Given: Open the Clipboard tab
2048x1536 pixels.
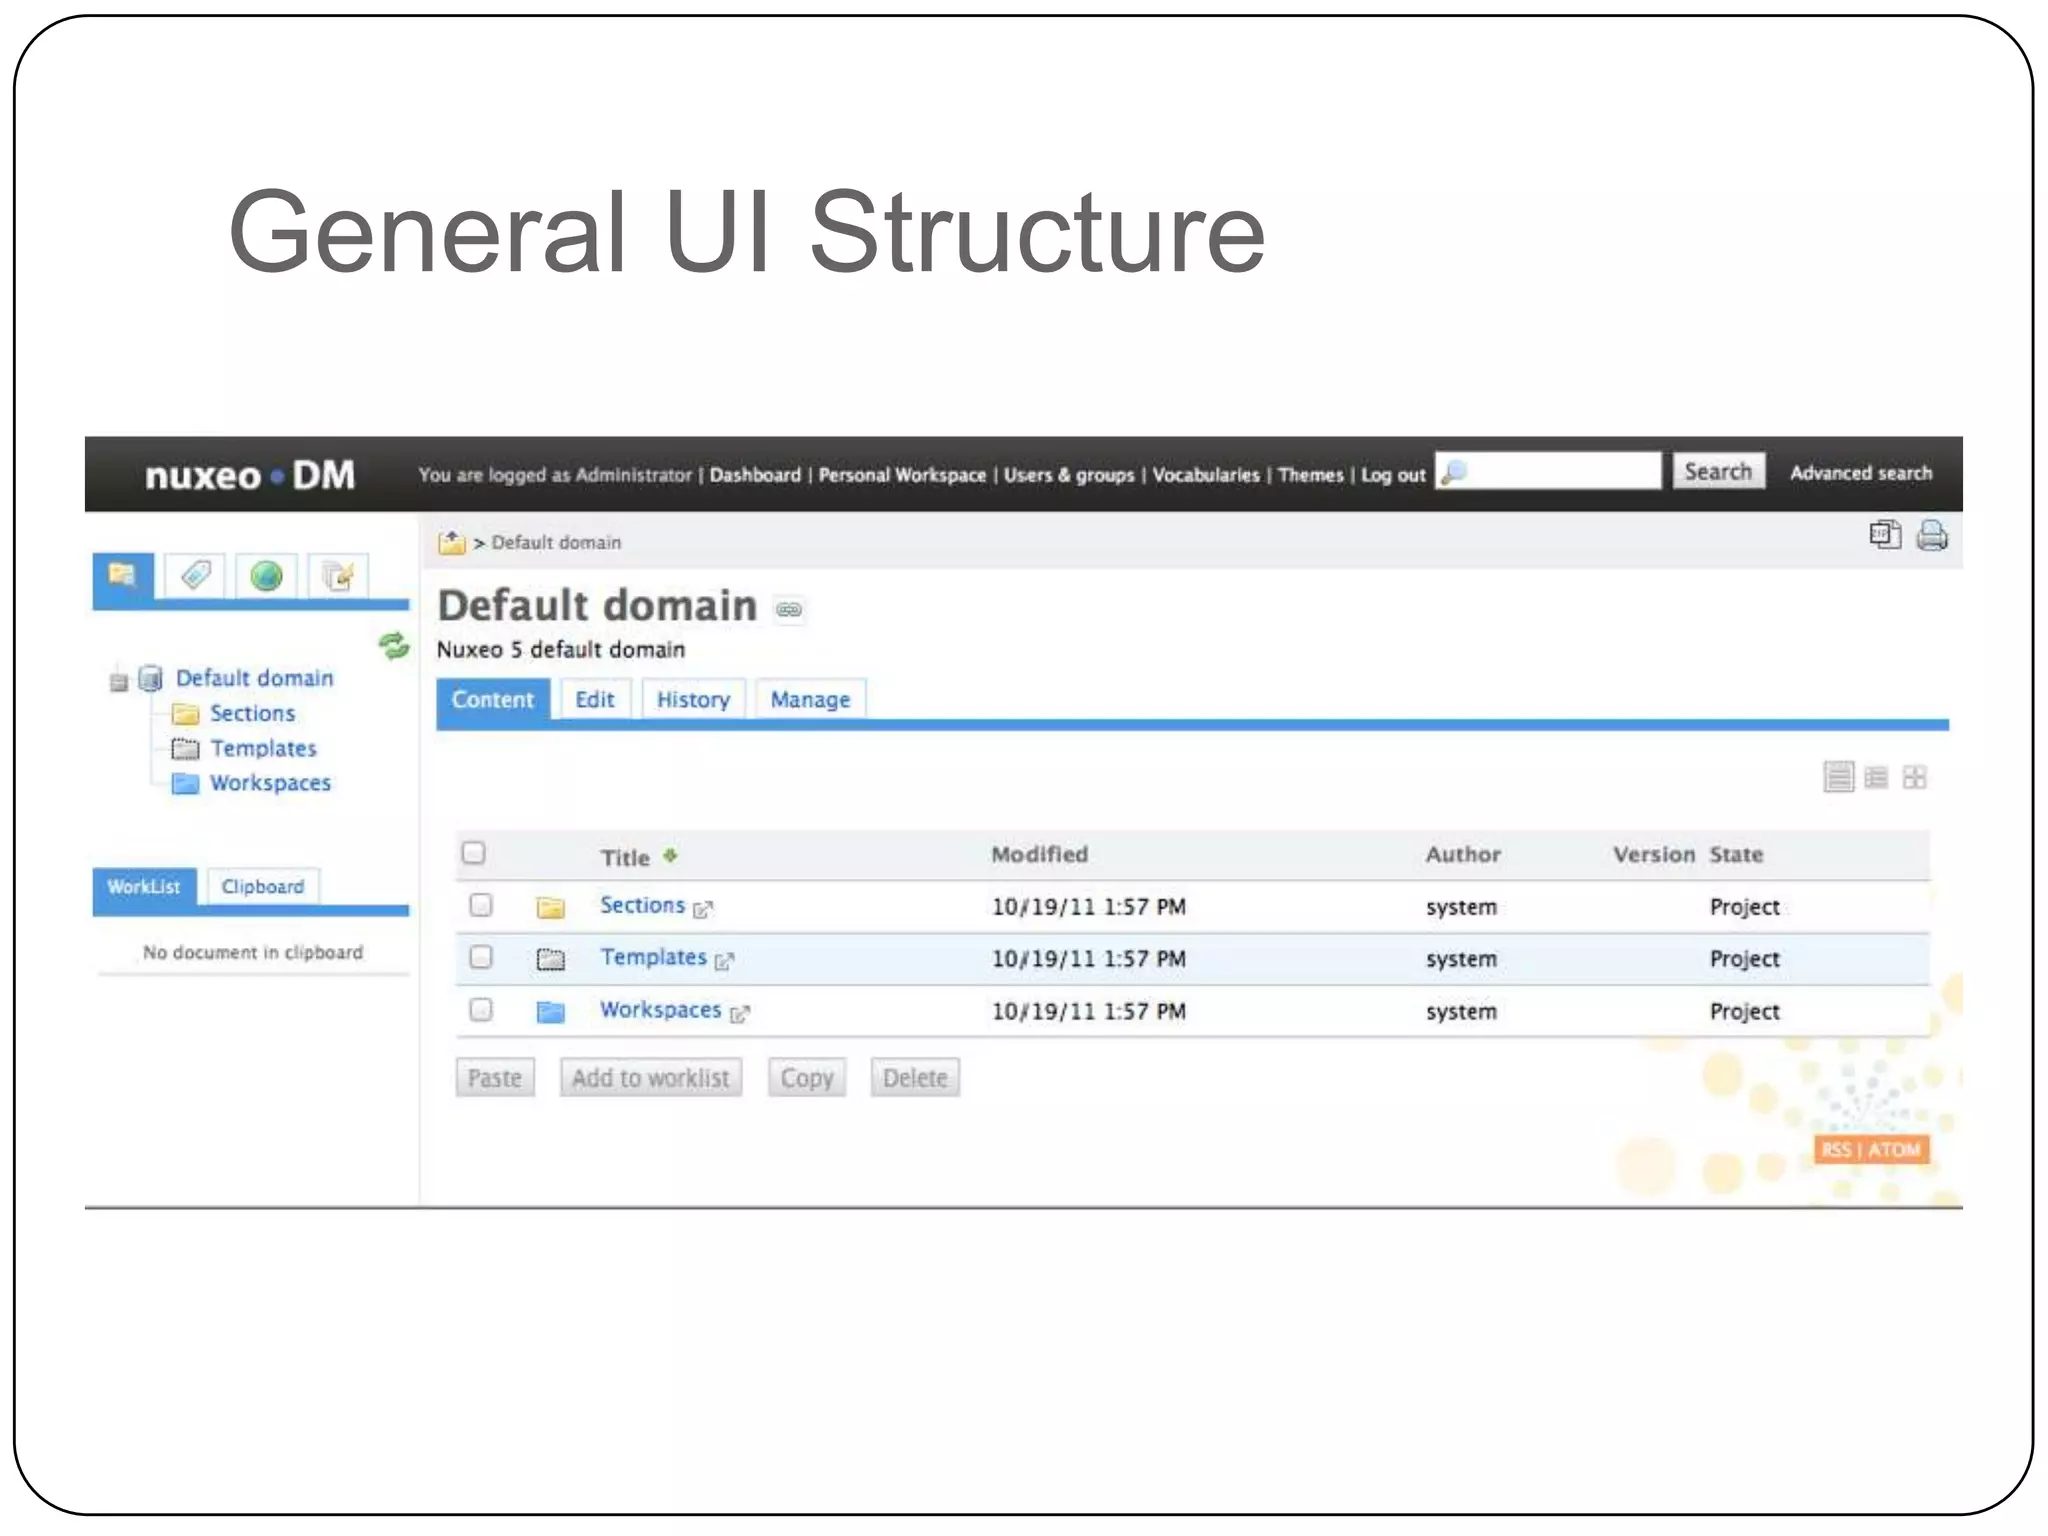Looking at the screenshot, I should (x=263, y=887).
